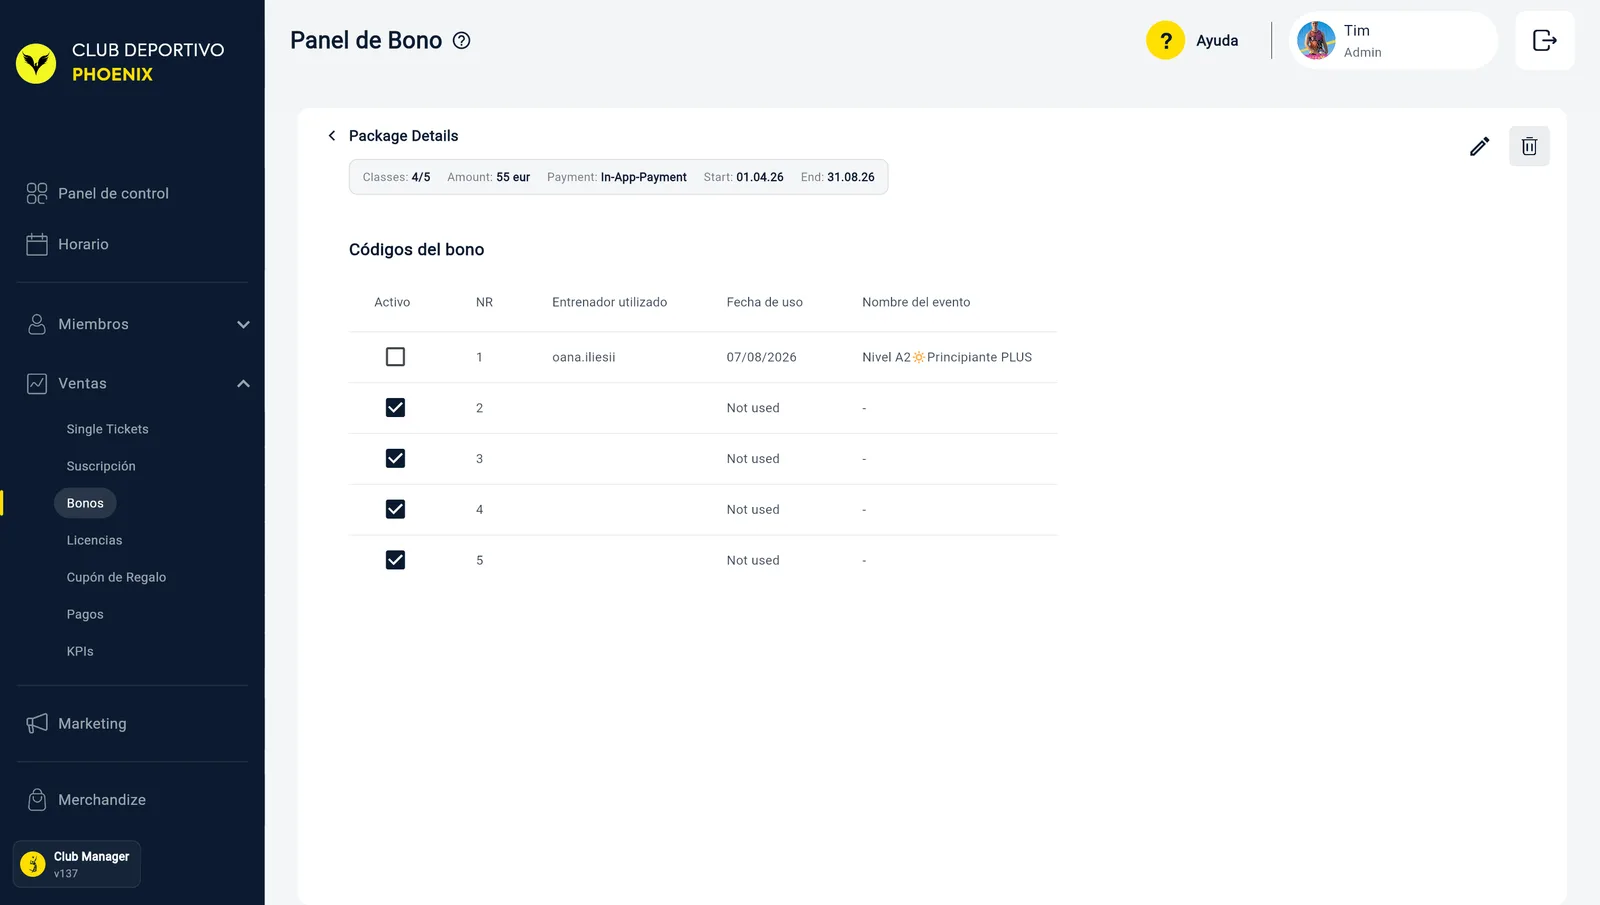The height and width of the screenshot is (905, 1600).
Task: Click the Fecha de uso column header
Action: point(764,302)
